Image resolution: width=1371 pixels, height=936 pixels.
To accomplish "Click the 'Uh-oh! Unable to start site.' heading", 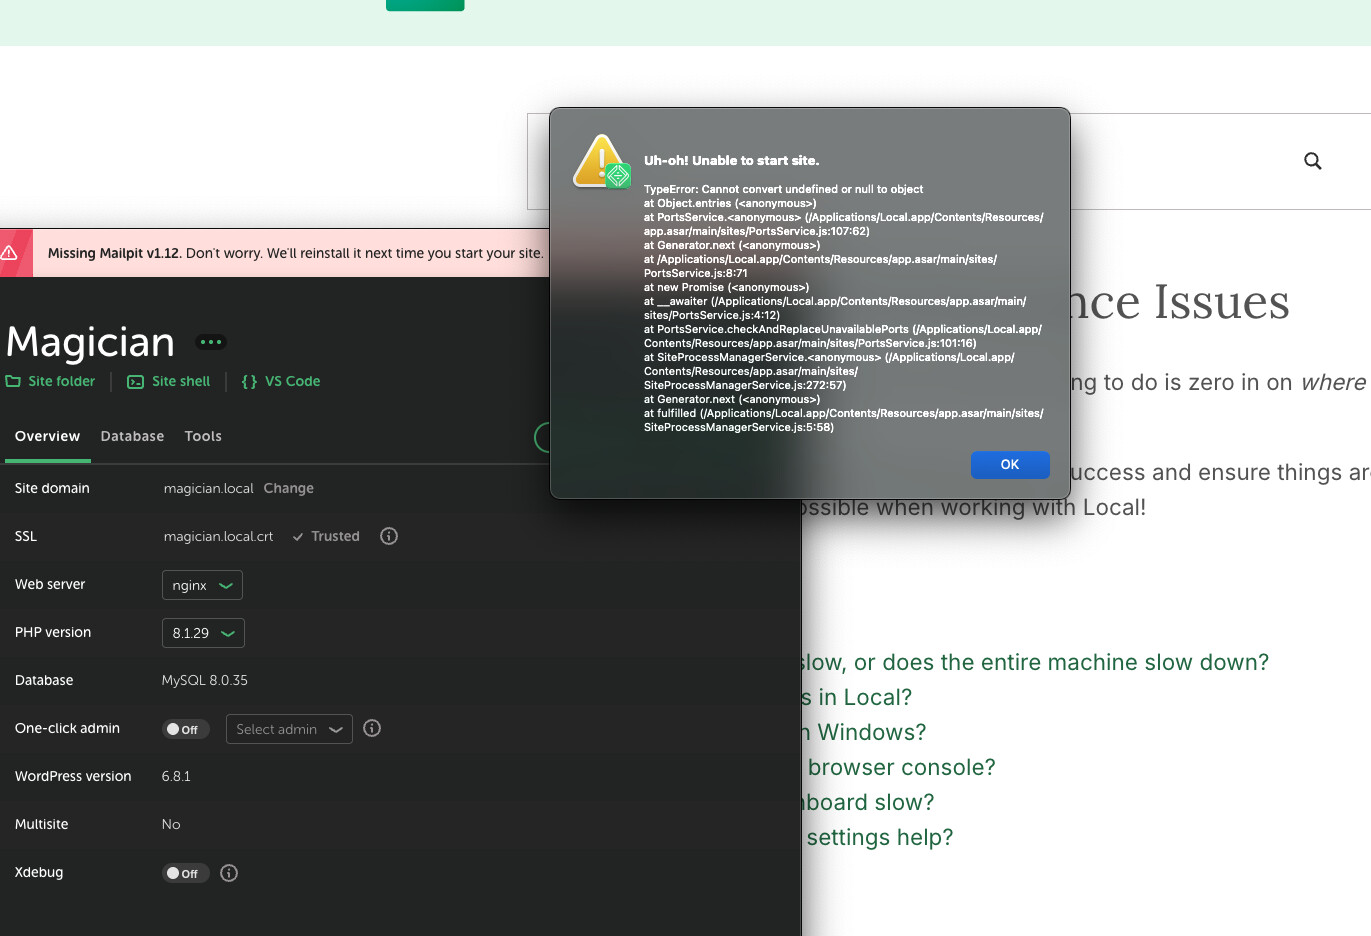I will (x=731, y=160).
